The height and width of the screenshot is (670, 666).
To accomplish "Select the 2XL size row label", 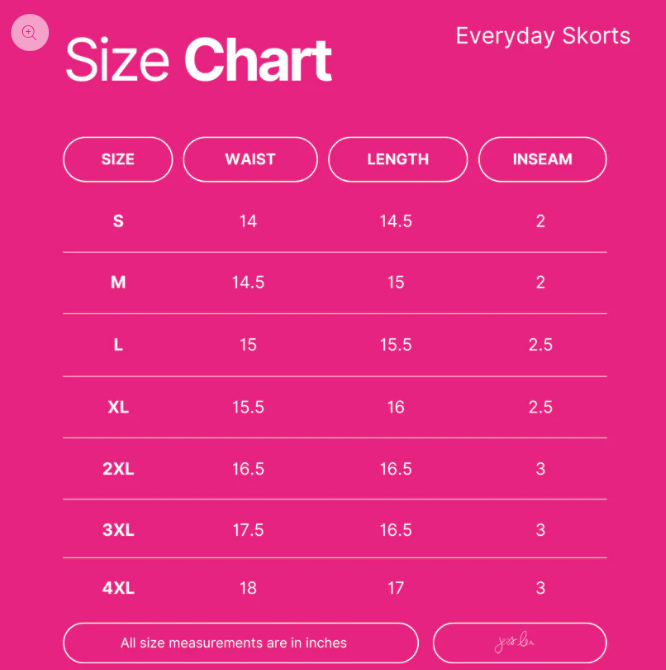I will click(x=118, y=468).
